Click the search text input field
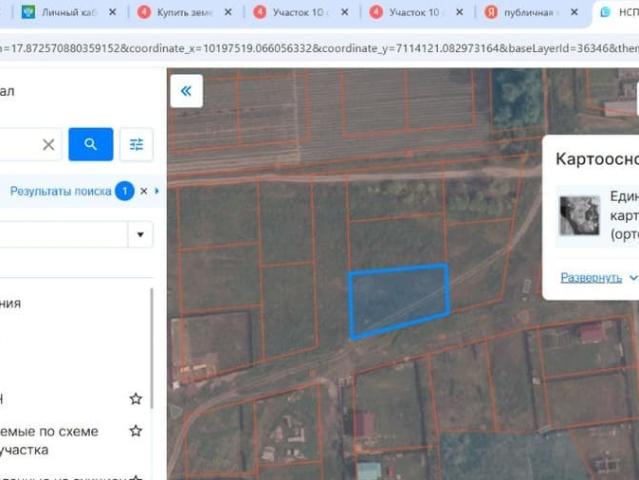Screen dimensions: 639x480 [x=31, y=144]
